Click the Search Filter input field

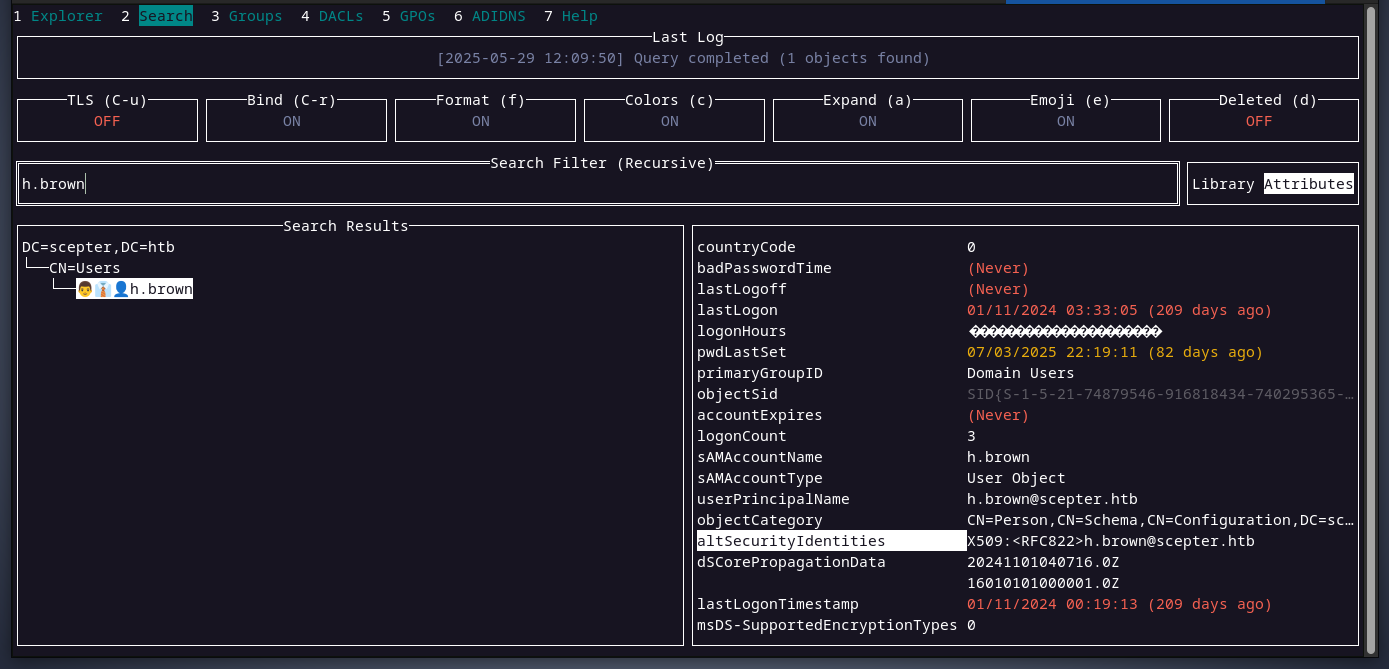tap(597, 184)
